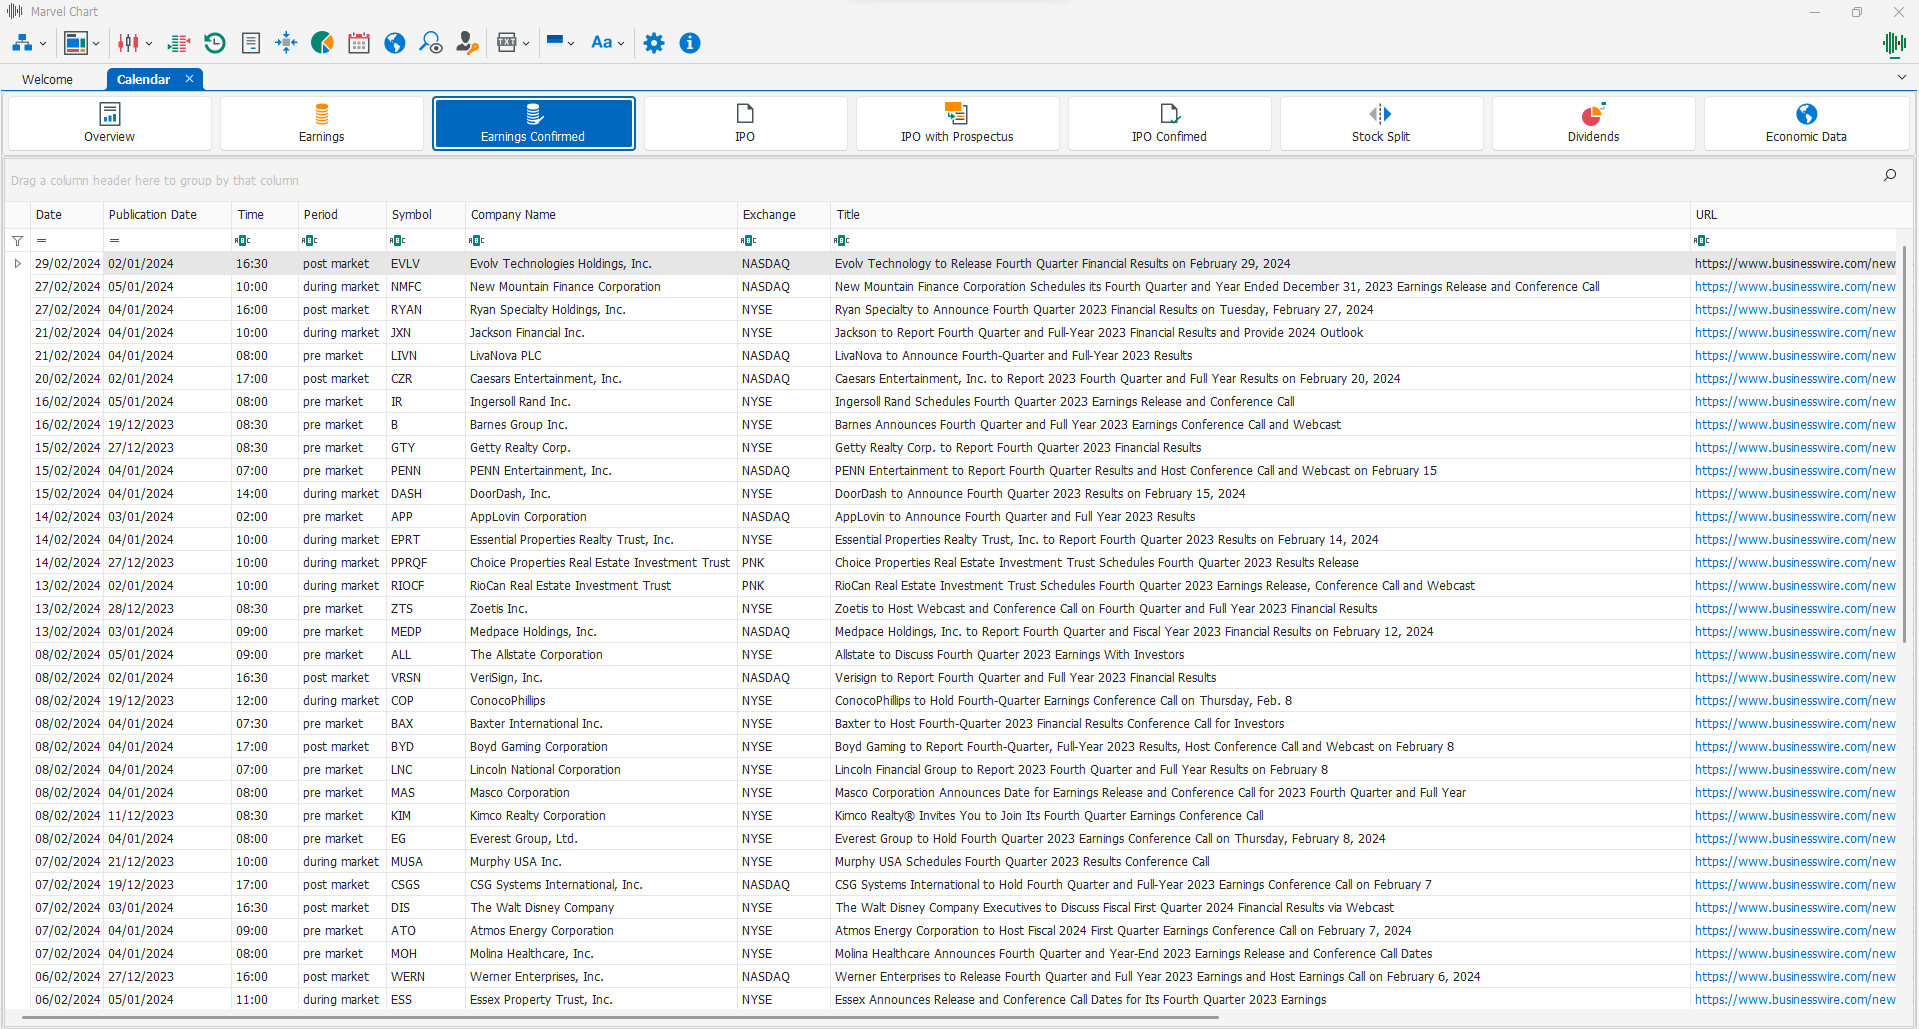
Task: Sort by the Date column header
Action: pos(67,215)
